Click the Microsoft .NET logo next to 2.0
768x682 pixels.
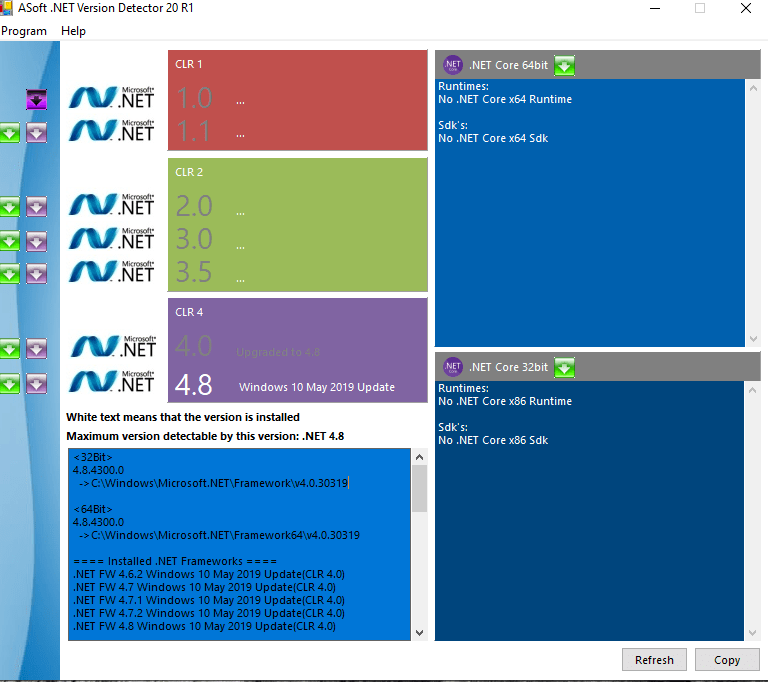coord(112,204)
